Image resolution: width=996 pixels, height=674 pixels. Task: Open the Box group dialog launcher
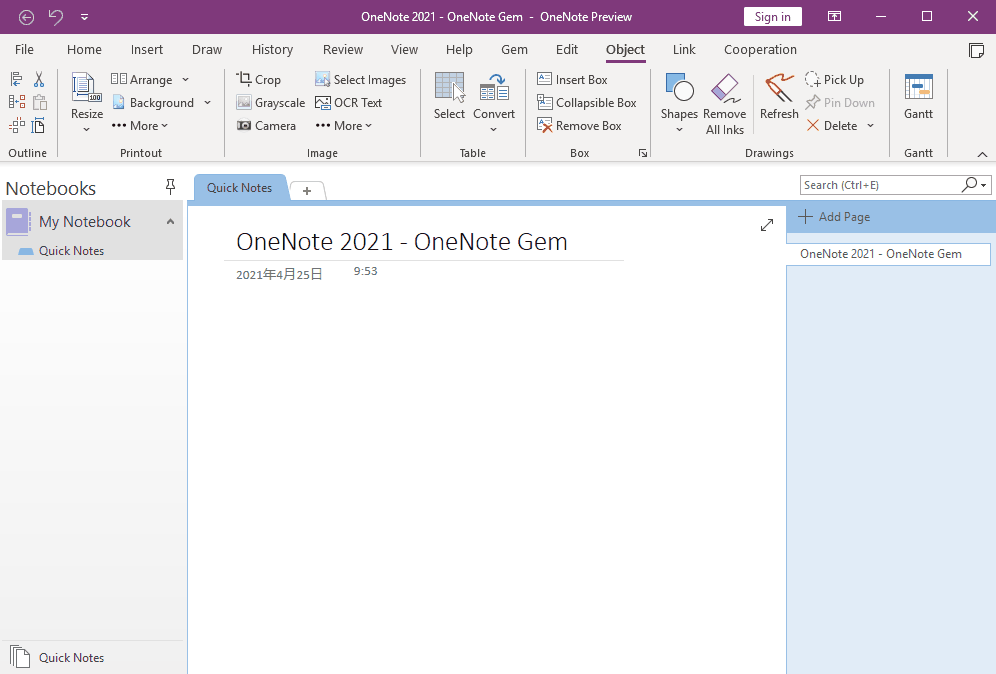click(643, 153)
